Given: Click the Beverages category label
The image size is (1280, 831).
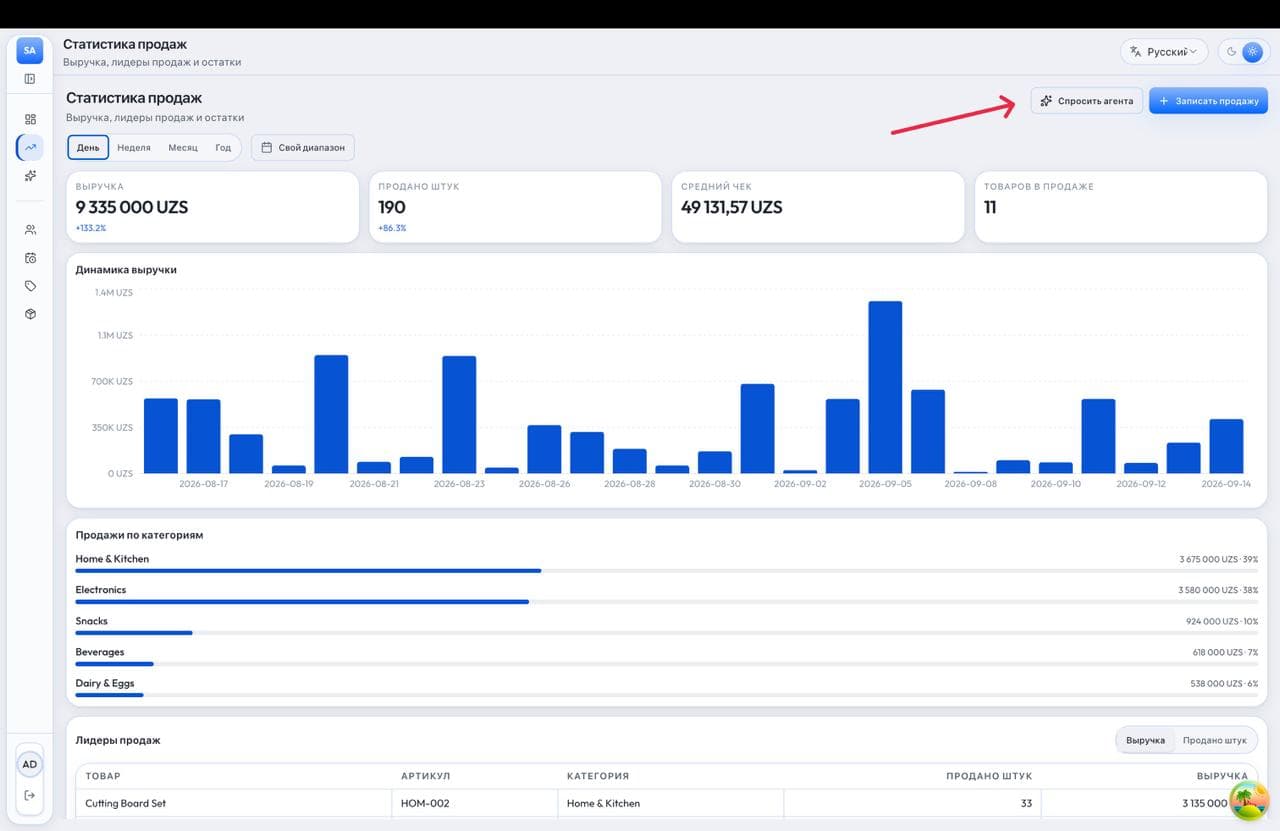Looking at the screenshot, I should point(100,652).
